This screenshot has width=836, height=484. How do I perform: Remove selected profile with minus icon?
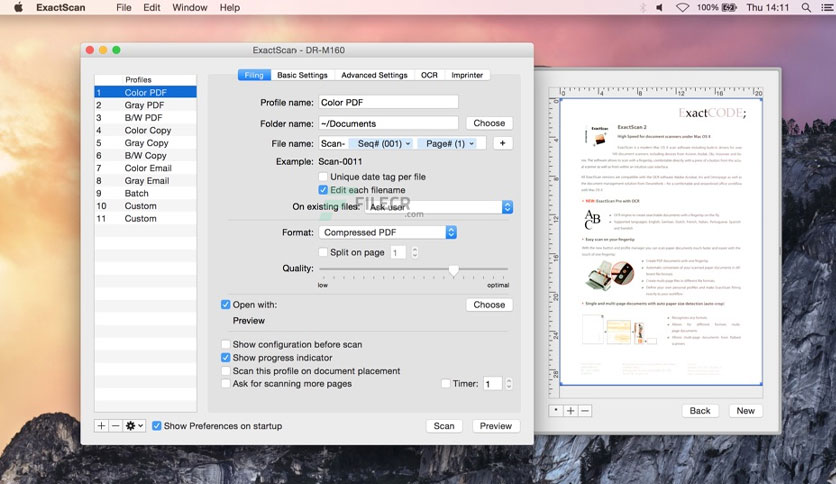click(x=115, y=426)
